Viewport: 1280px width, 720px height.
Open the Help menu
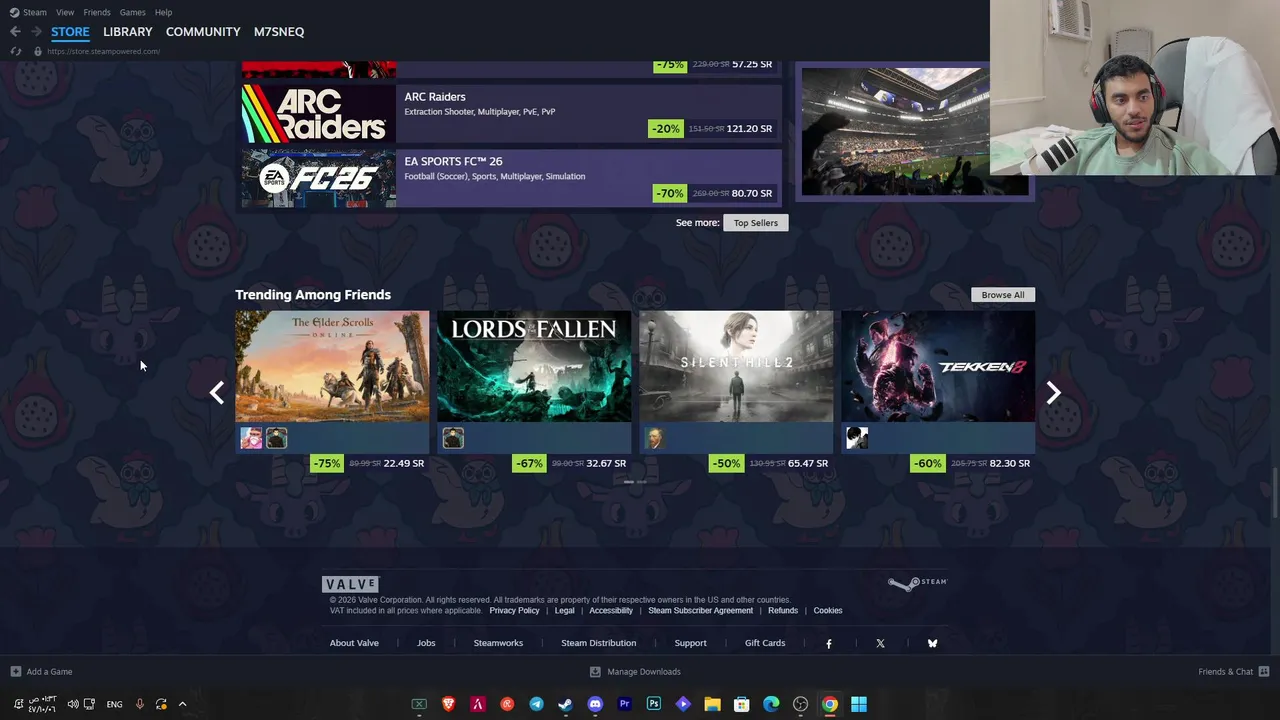click(x=163, y=12)
